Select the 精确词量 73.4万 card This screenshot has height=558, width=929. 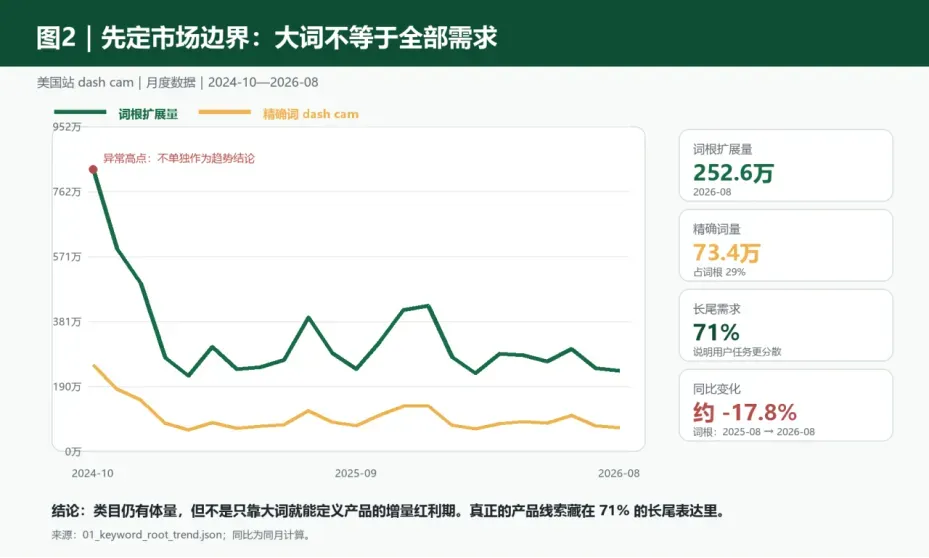[786, 245]
